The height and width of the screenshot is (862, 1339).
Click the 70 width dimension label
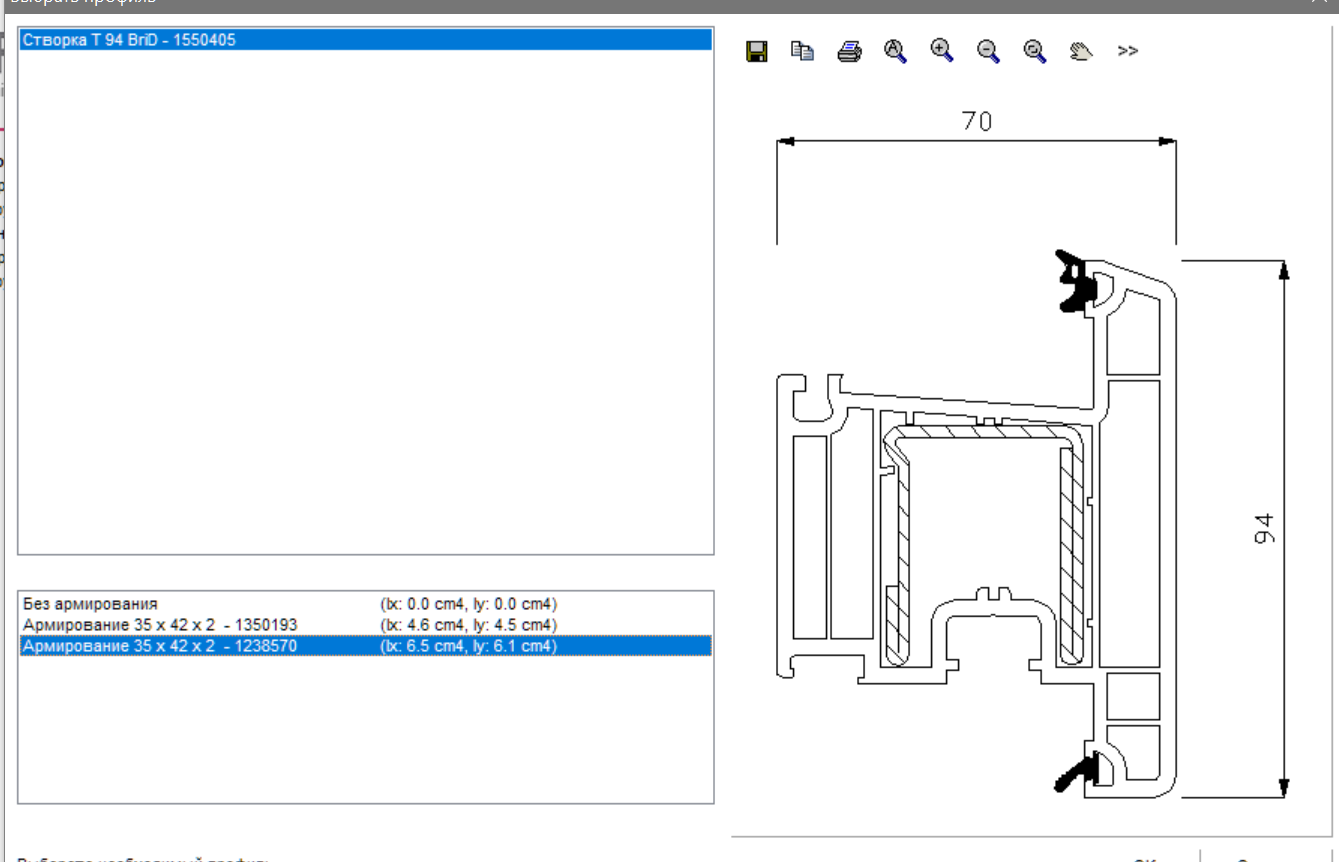tap(976, 121)
